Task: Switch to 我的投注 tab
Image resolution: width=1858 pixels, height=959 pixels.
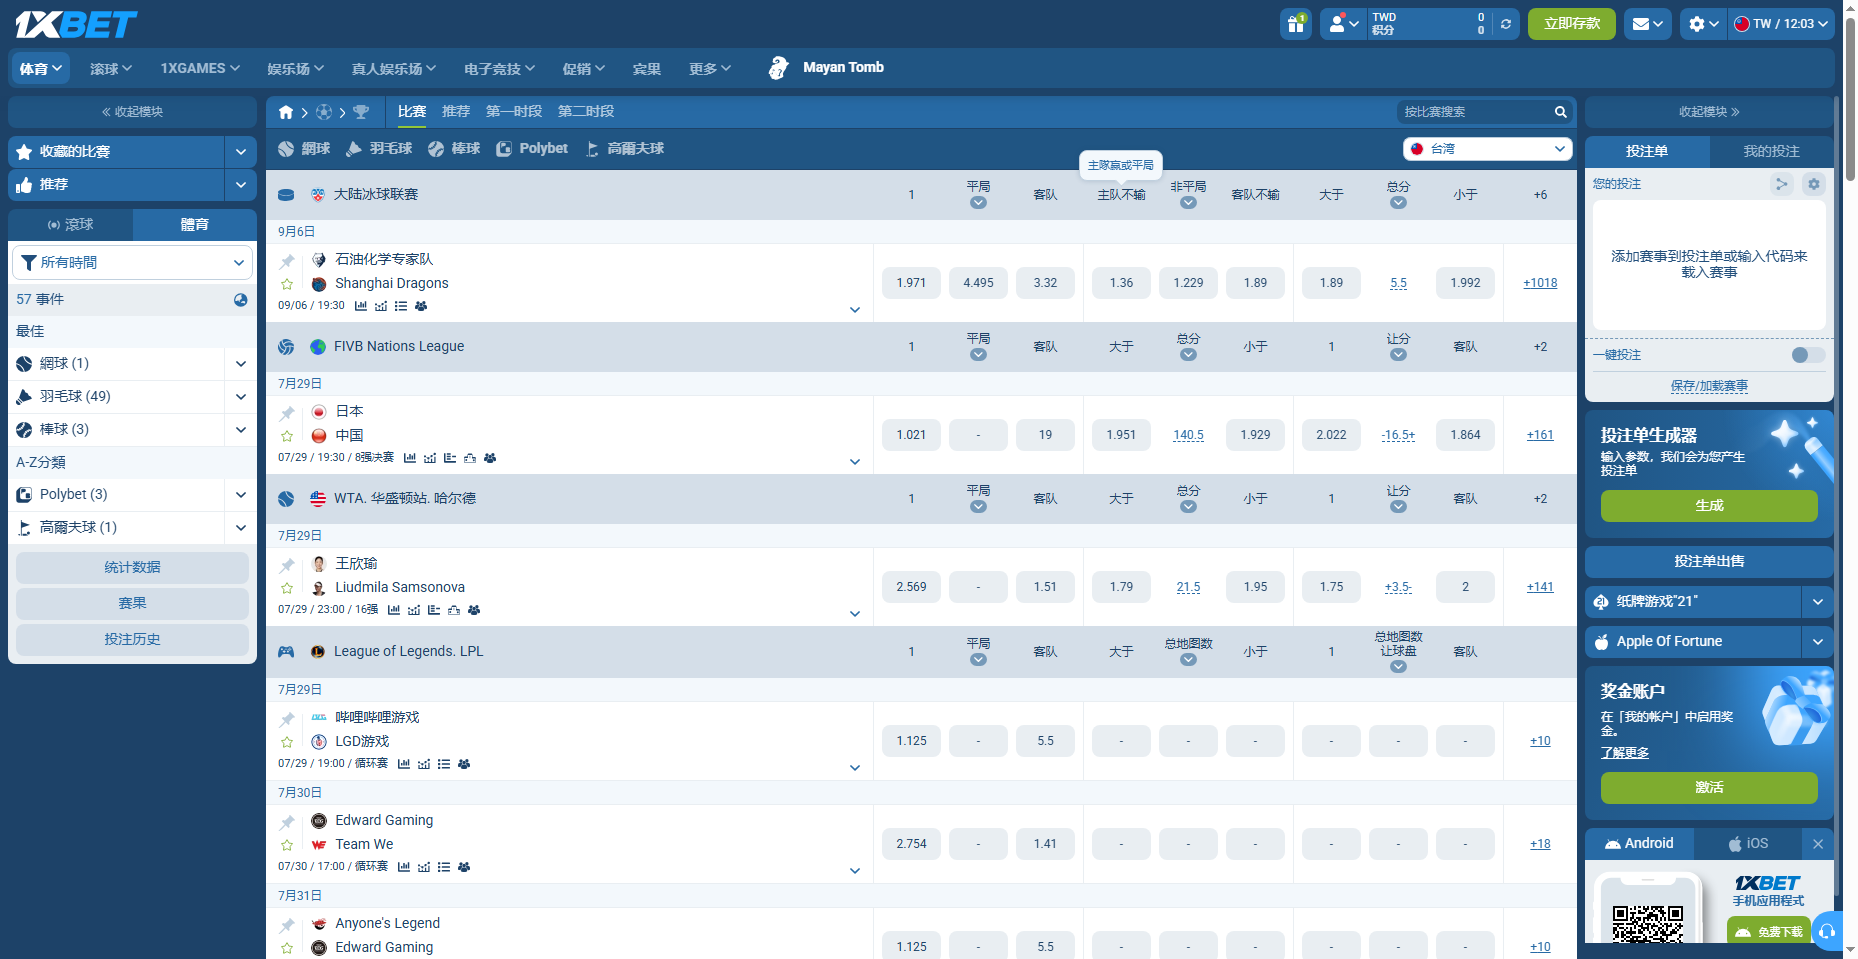Action: [1771, 152]
